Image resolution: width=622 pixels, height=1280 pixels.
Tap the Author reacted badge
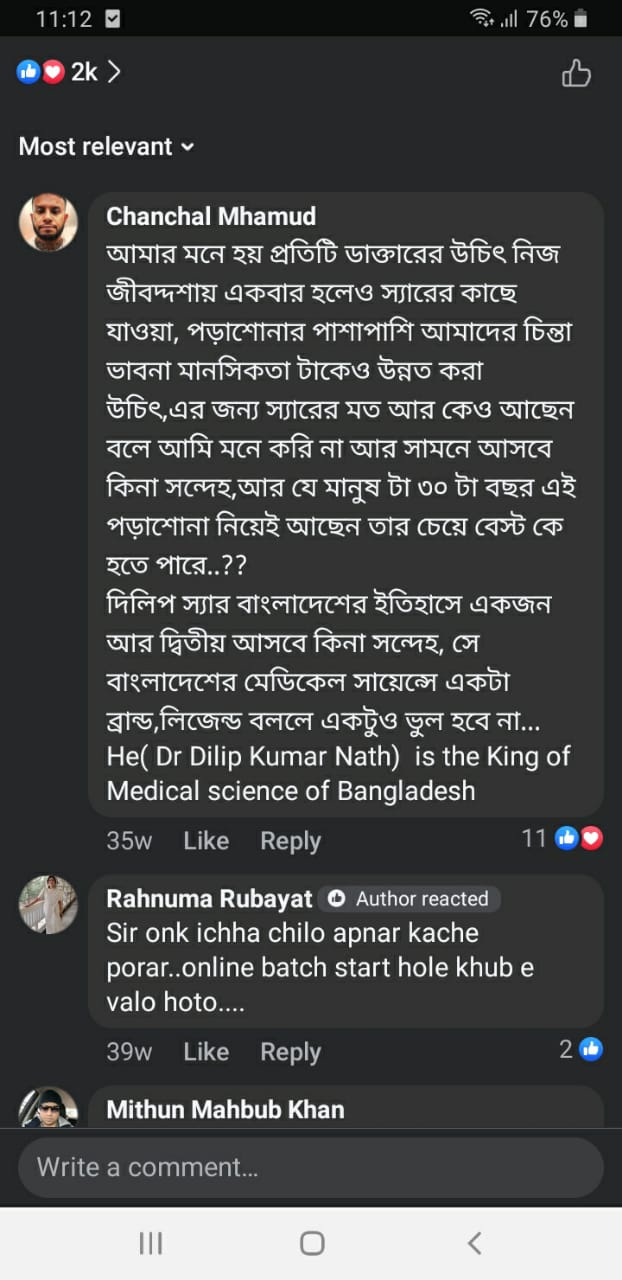[410, 899]
